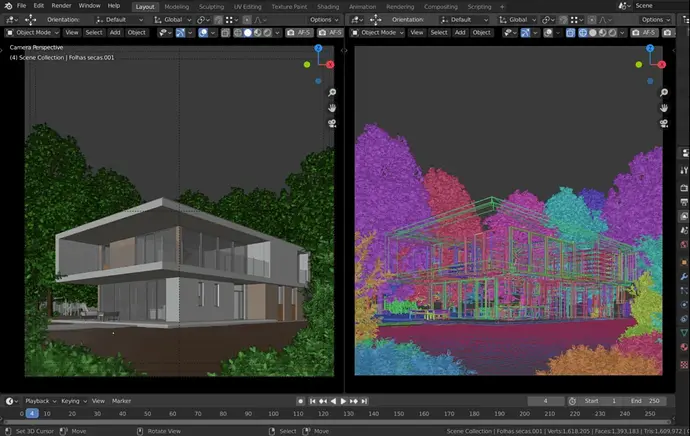Screen dimensions: 690x436
Task: Open the View menu in left viewport header
Action: click(x=72, y=33)
